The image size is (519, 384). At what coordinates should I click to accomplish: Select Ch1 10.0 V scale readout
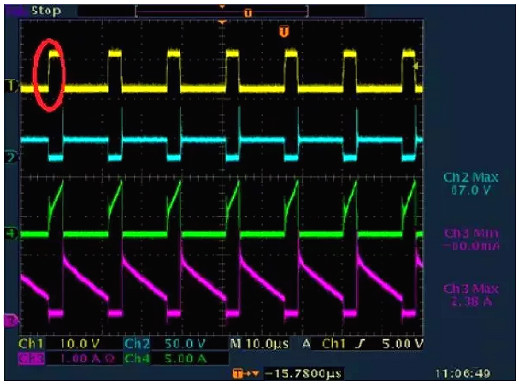(x=59, y=344)
